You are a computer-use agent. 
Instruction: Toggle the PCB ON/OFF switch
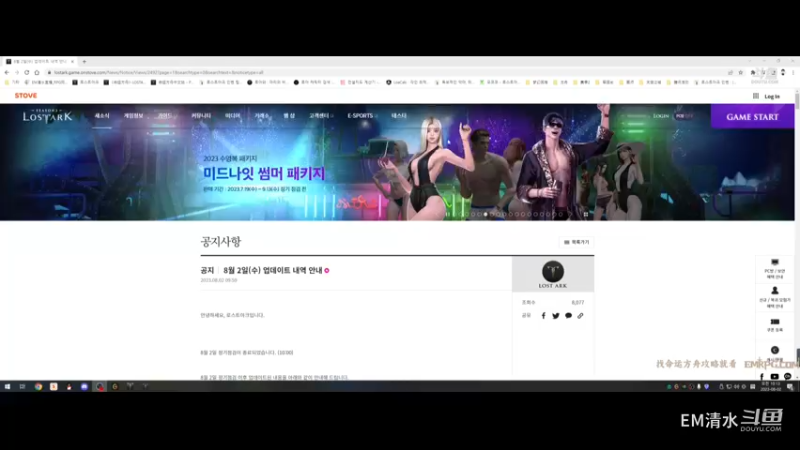coord(684,116)
